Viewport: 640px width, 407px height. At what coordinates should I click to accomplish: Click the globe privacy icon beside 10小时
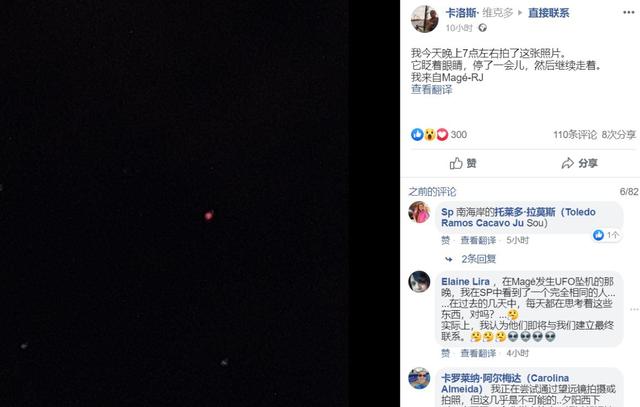point(482,28)
